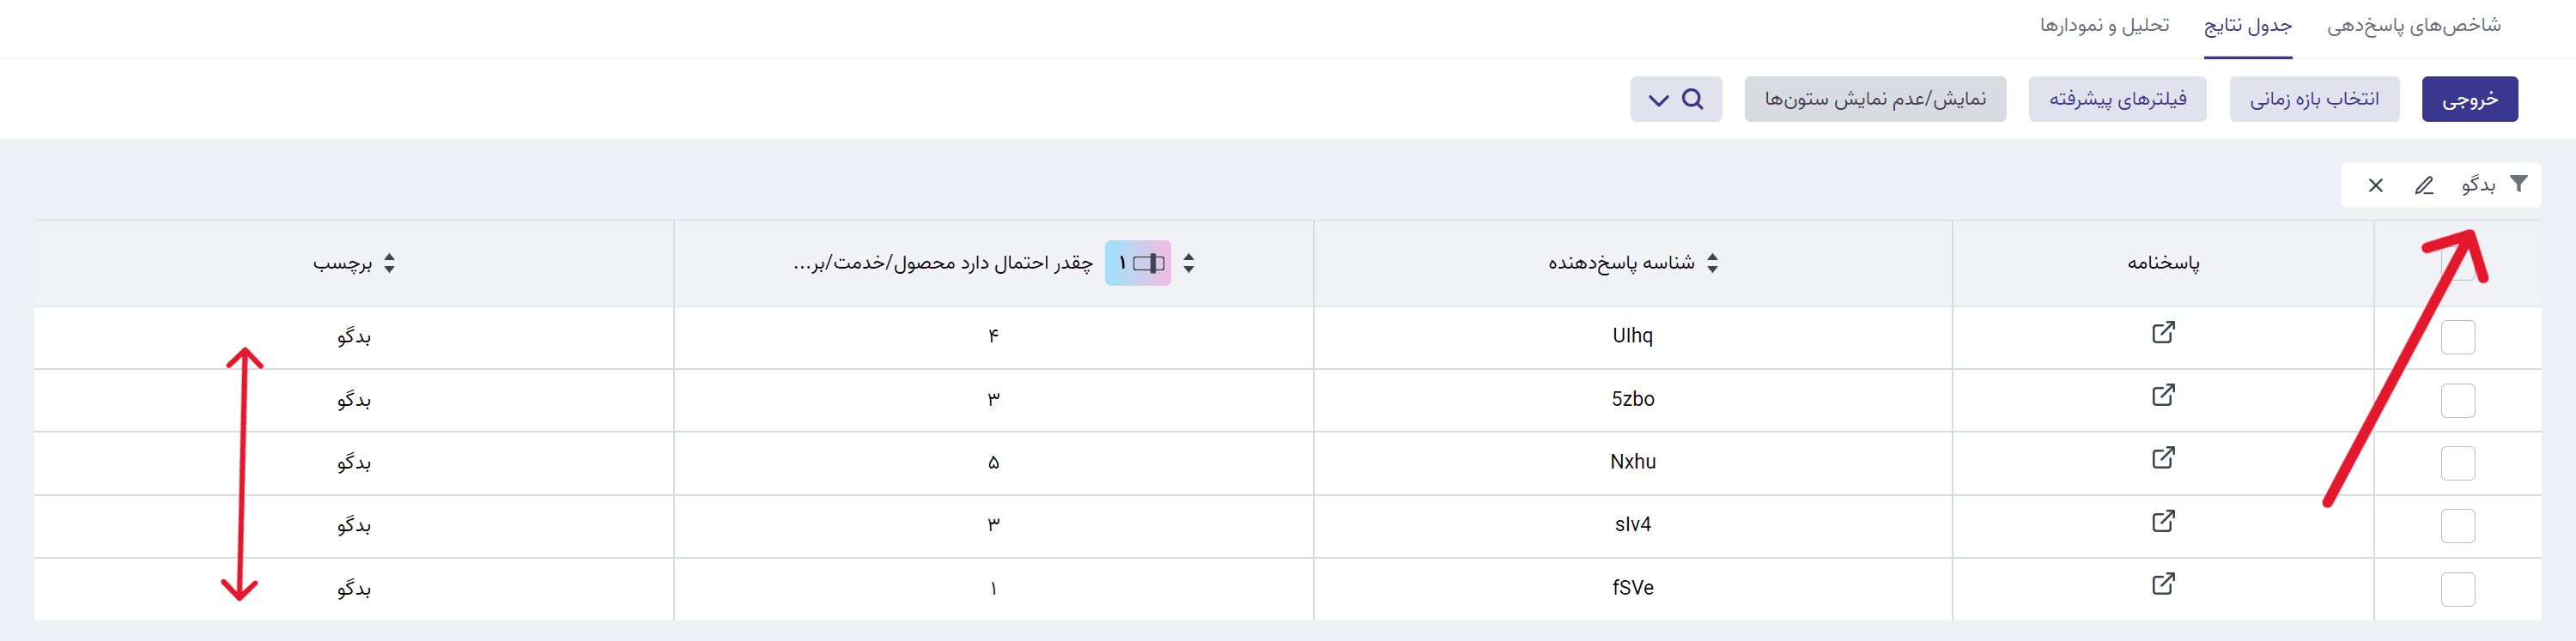Remove the بدگو filter chip
Viewport: 2576px width, 641px height.
tap(2376, 186)
